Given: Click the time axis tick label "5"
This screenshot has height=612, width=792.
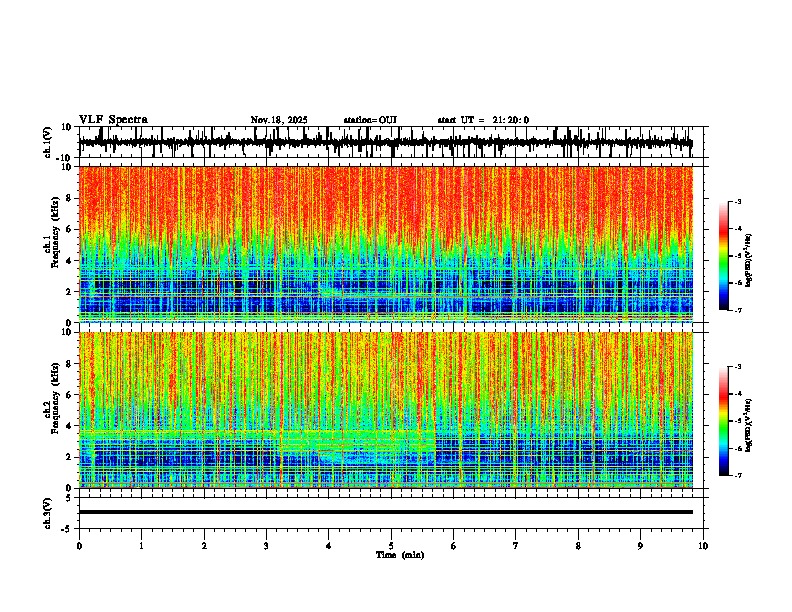Looking at the screenshot, I should 391,546.
